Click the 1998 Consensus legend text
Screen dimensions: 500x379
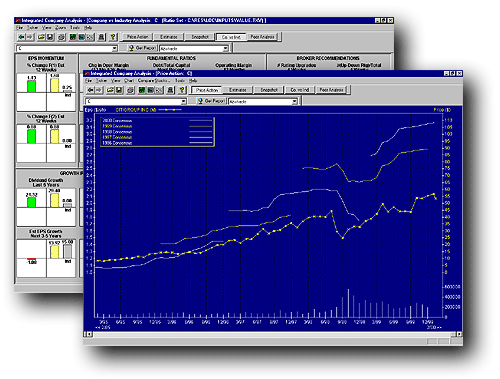pyautogui.click(x=117, y=132)
